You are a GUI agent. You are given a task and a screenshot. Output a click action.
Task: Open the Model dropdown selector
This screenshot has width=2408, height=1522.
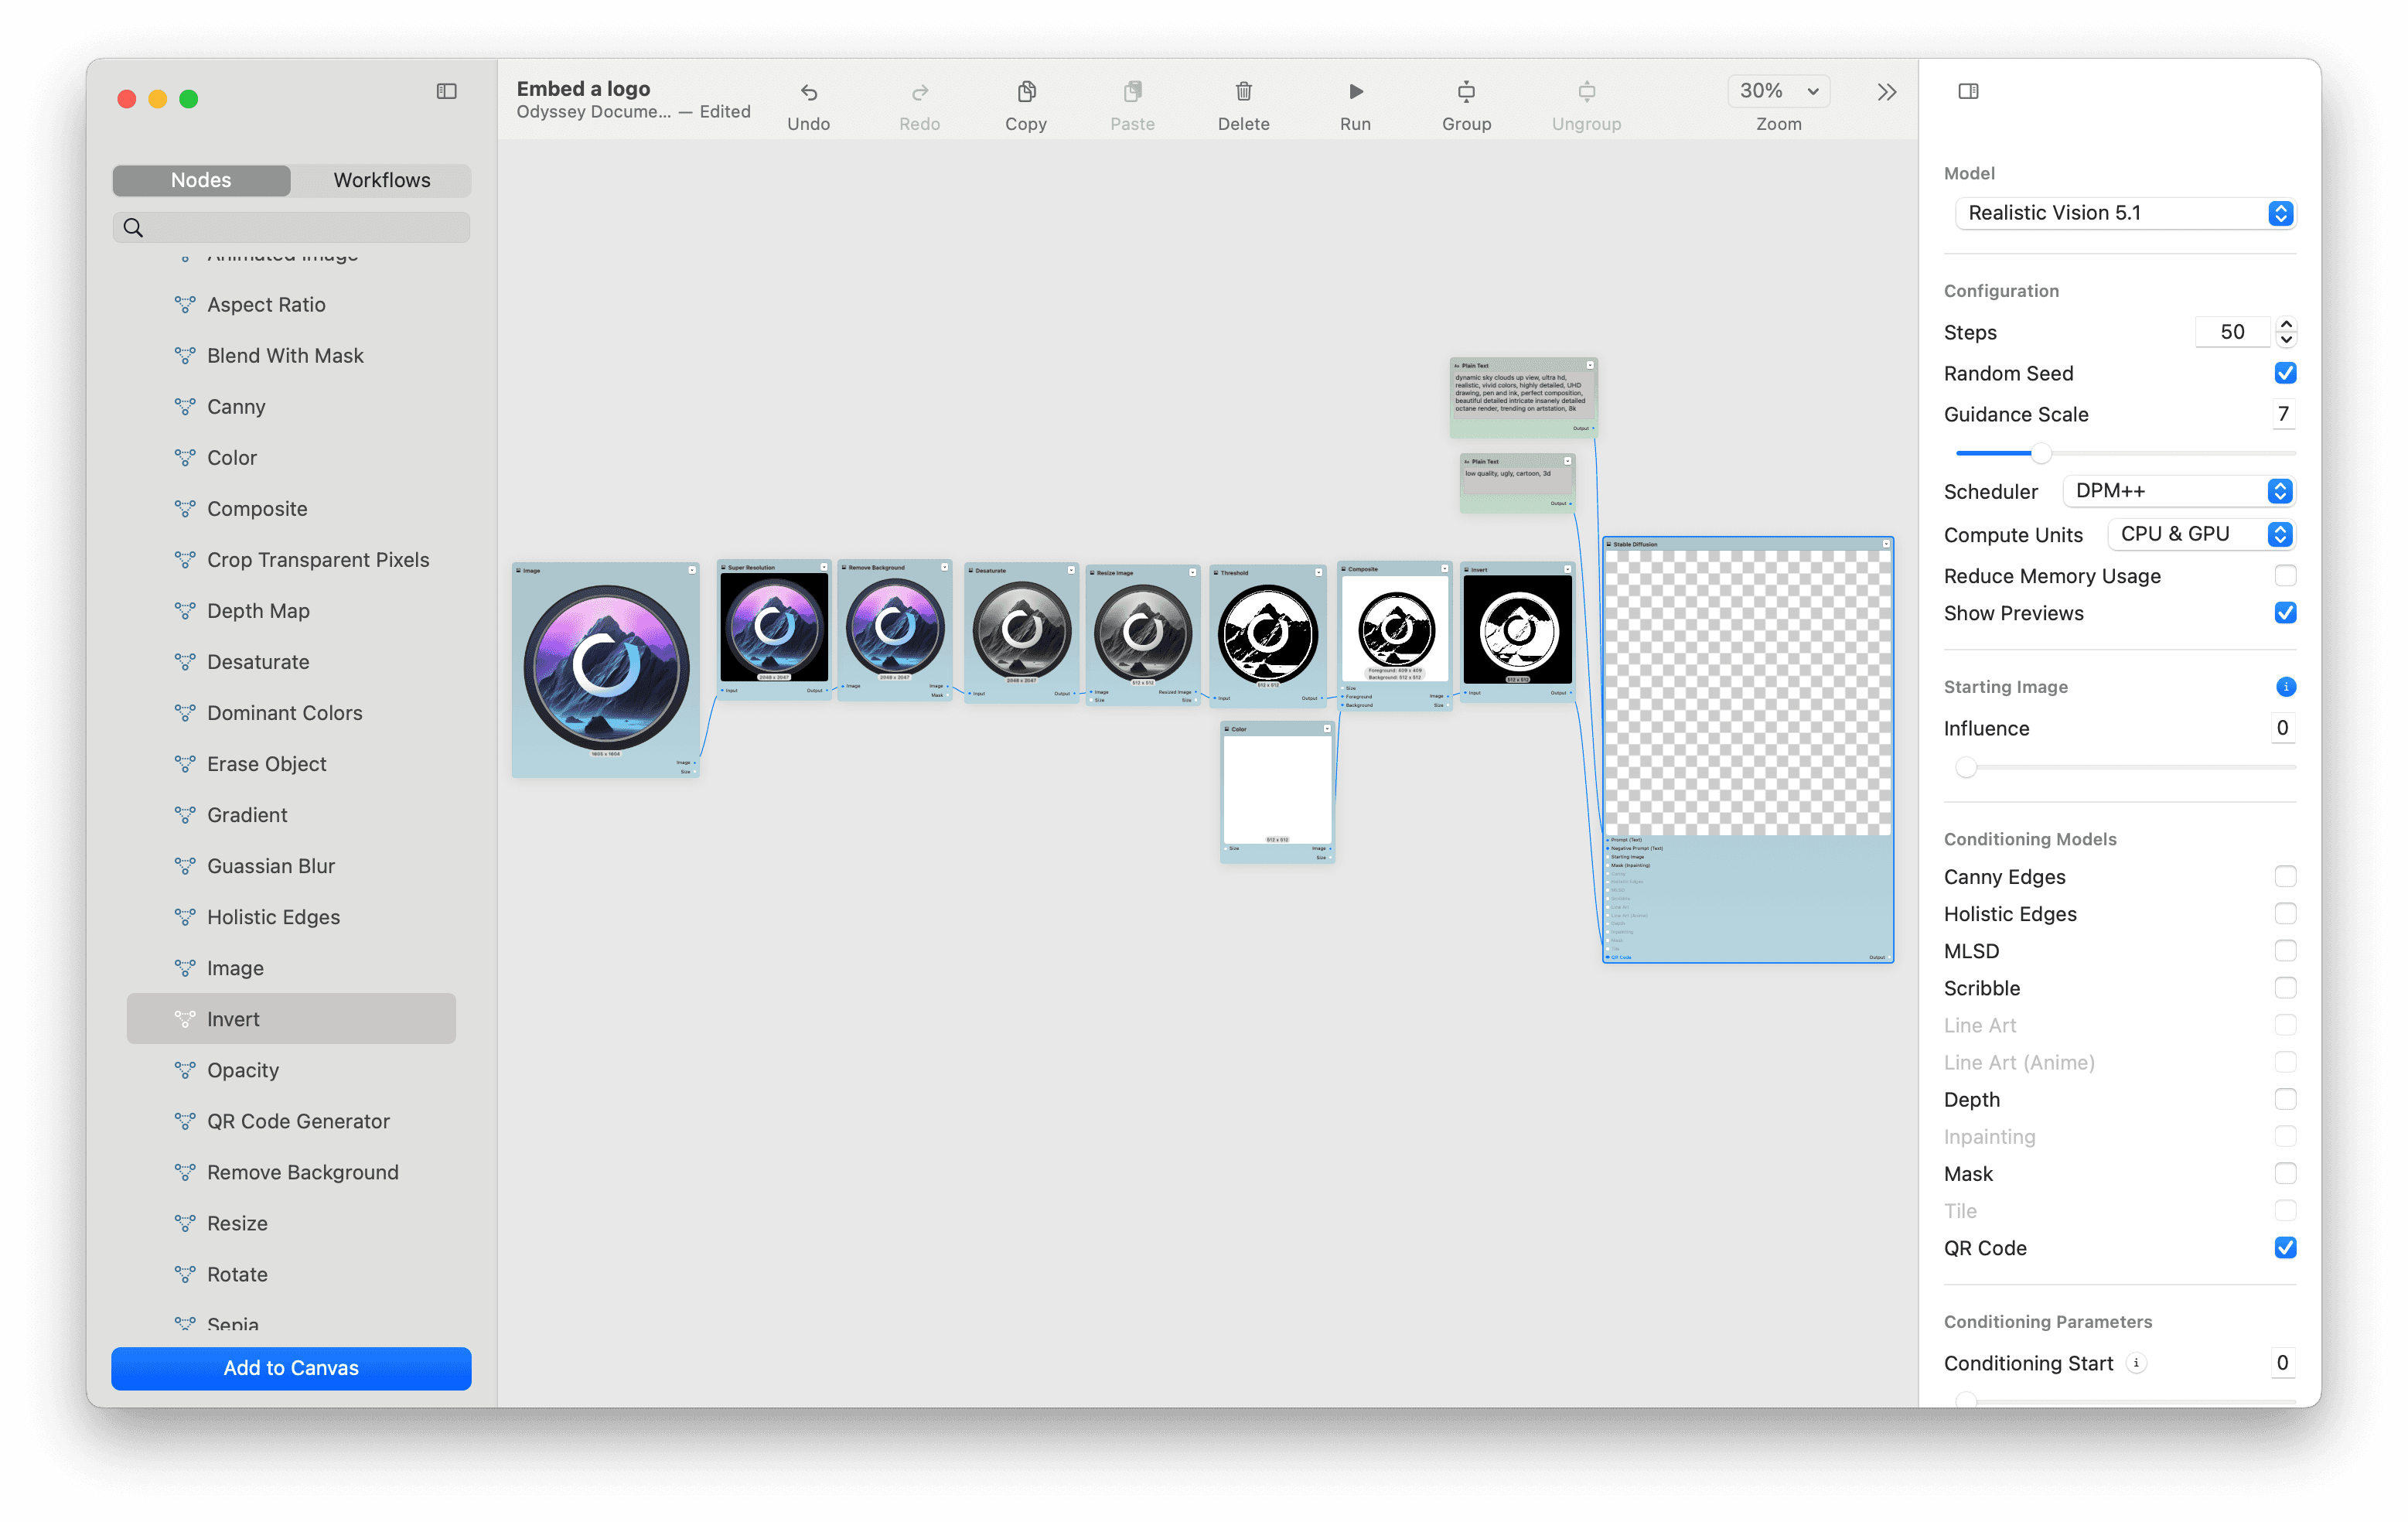(2282, 212)
